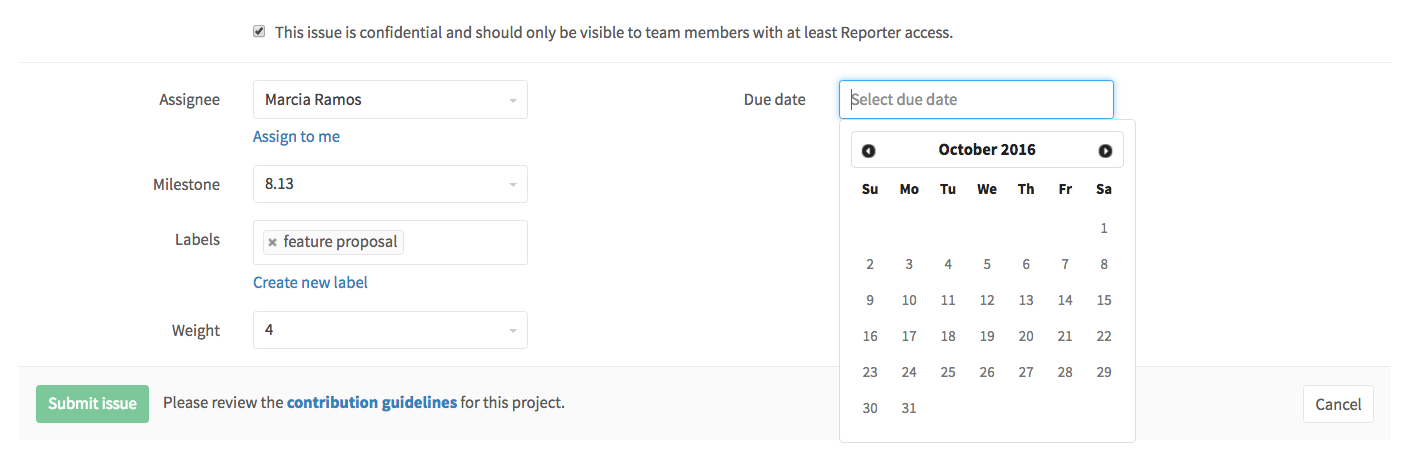Image resolution: width=1415 pixels, height=455 pixels.
Task: Select October 31 in date picker
Action: click(x=909, y=408)
